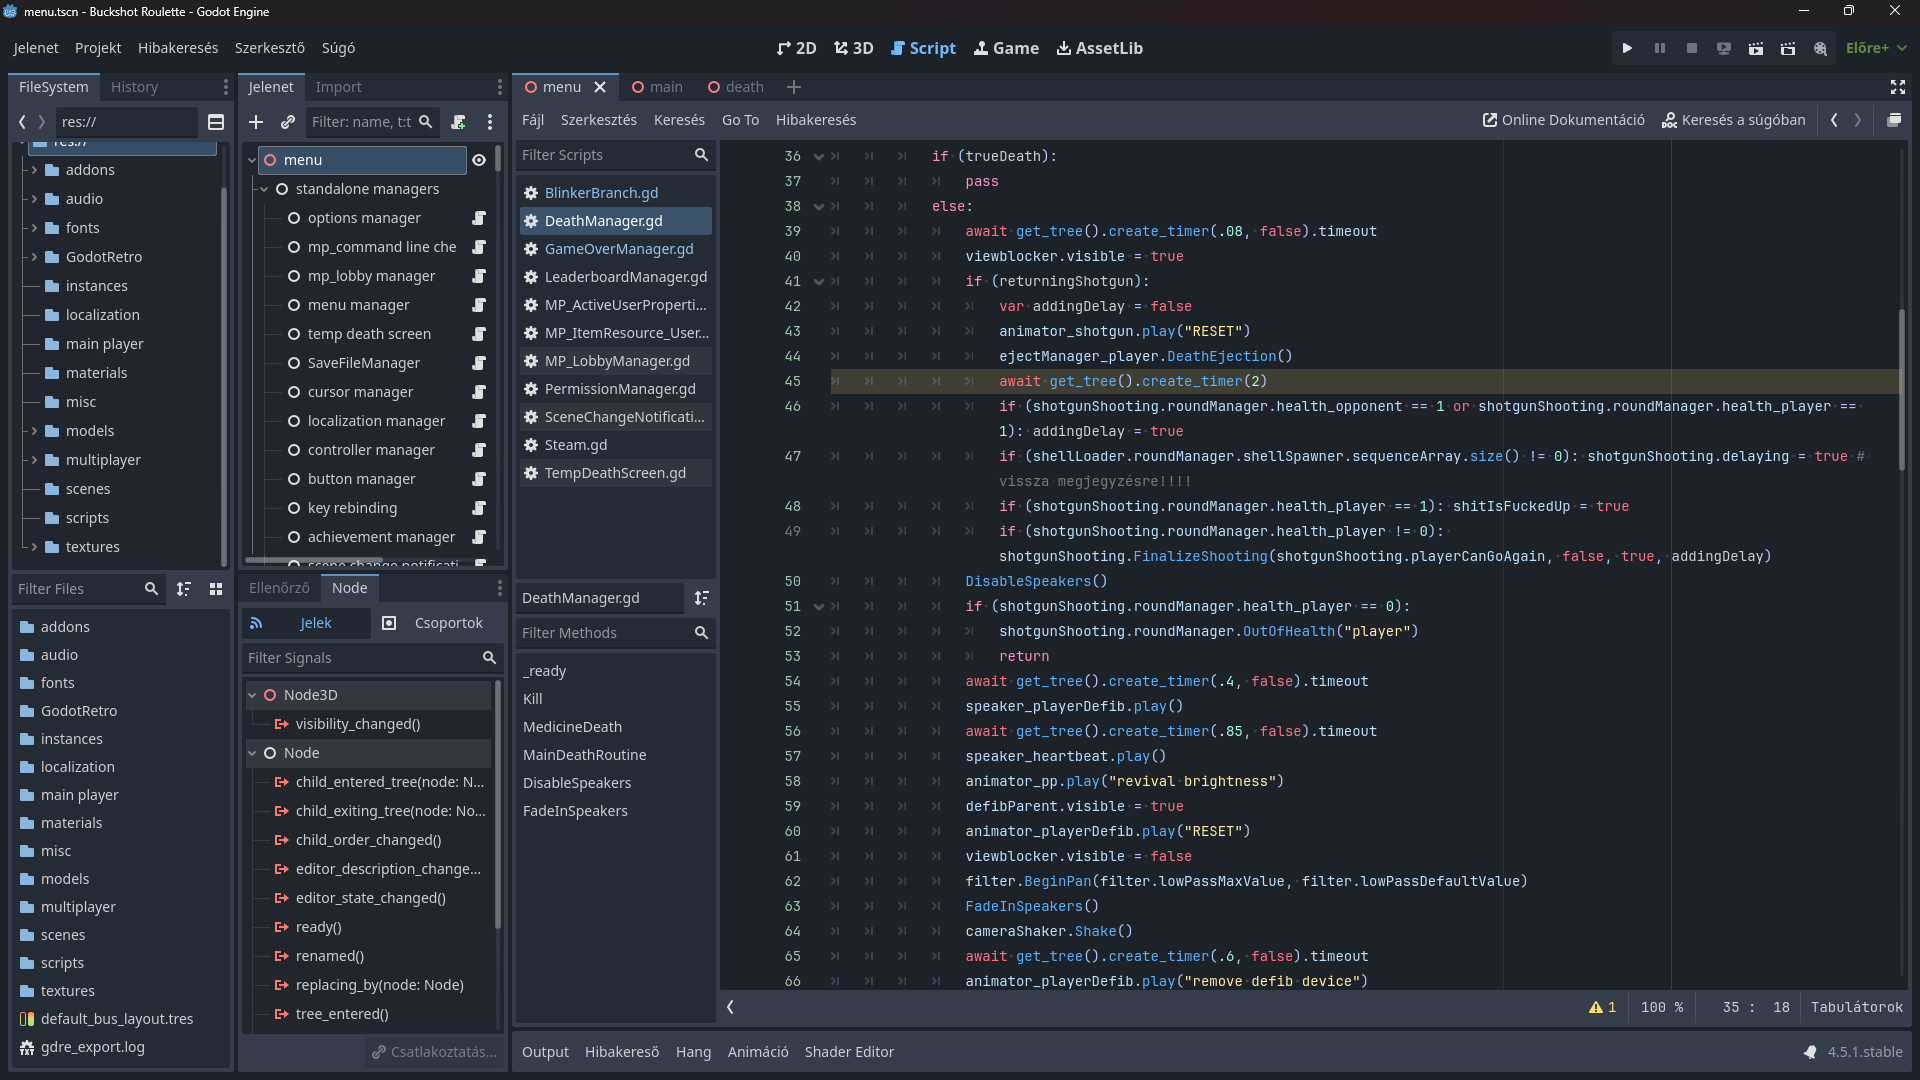Add a new child node with plus icon

(x=256, y=122)
